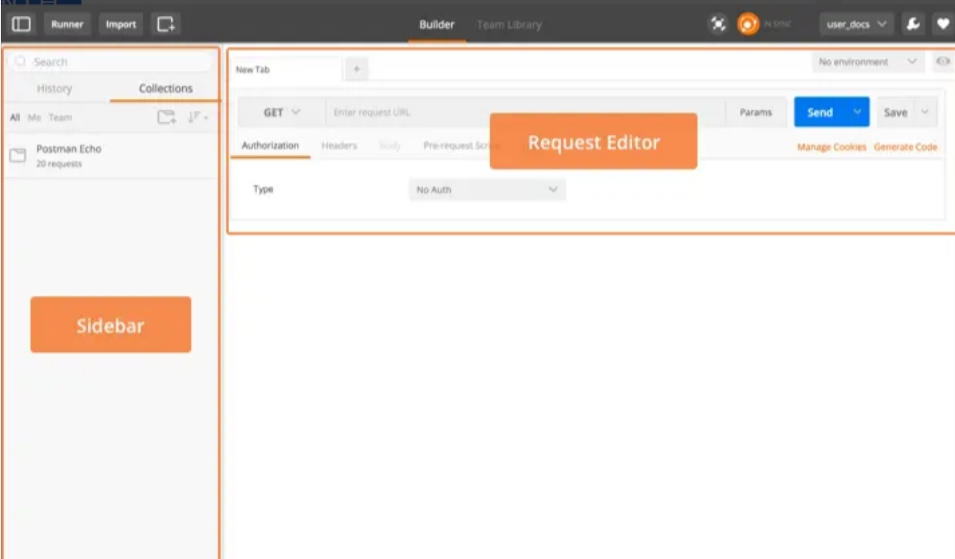
Task: Click the plus icon to add tab
Action: click(357, 69)
